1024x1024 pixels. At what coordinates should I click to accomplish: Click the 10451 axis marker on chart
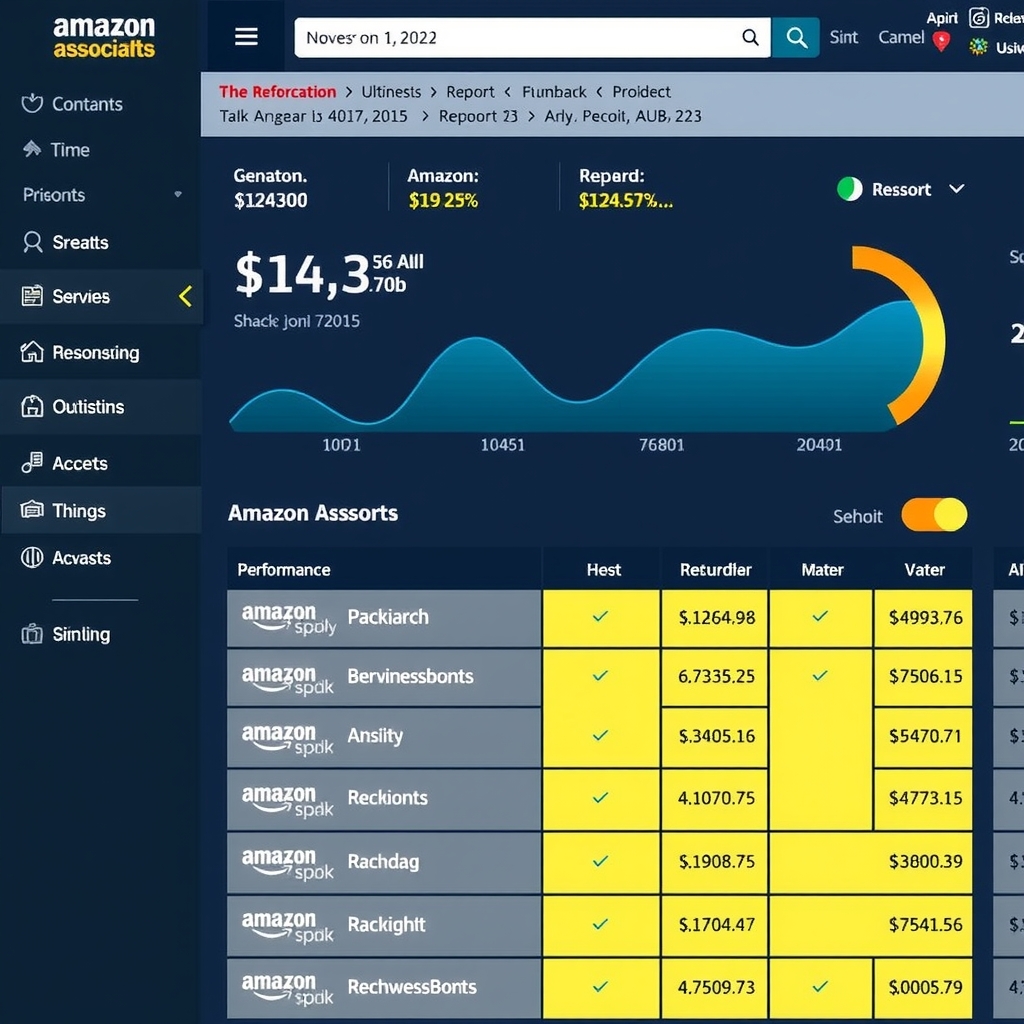[x=502, y=445]
